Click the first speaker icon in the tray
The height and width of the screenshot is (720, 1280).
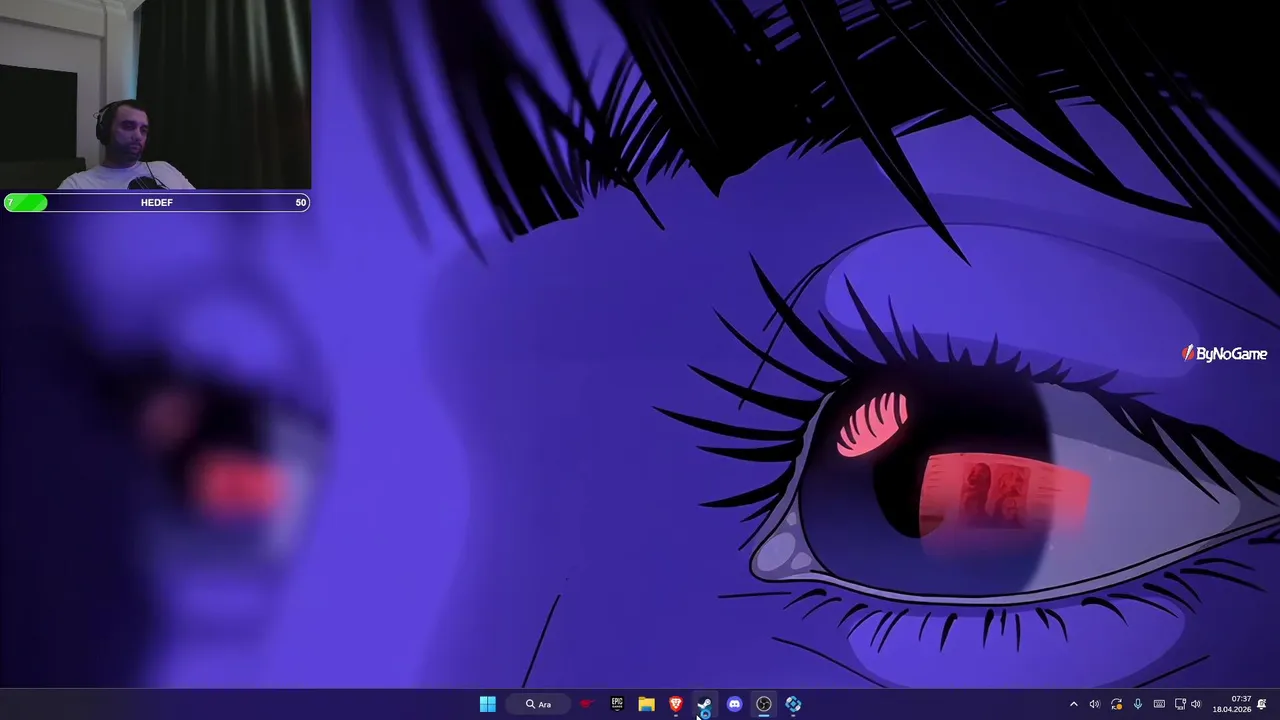coord(1094,704)
